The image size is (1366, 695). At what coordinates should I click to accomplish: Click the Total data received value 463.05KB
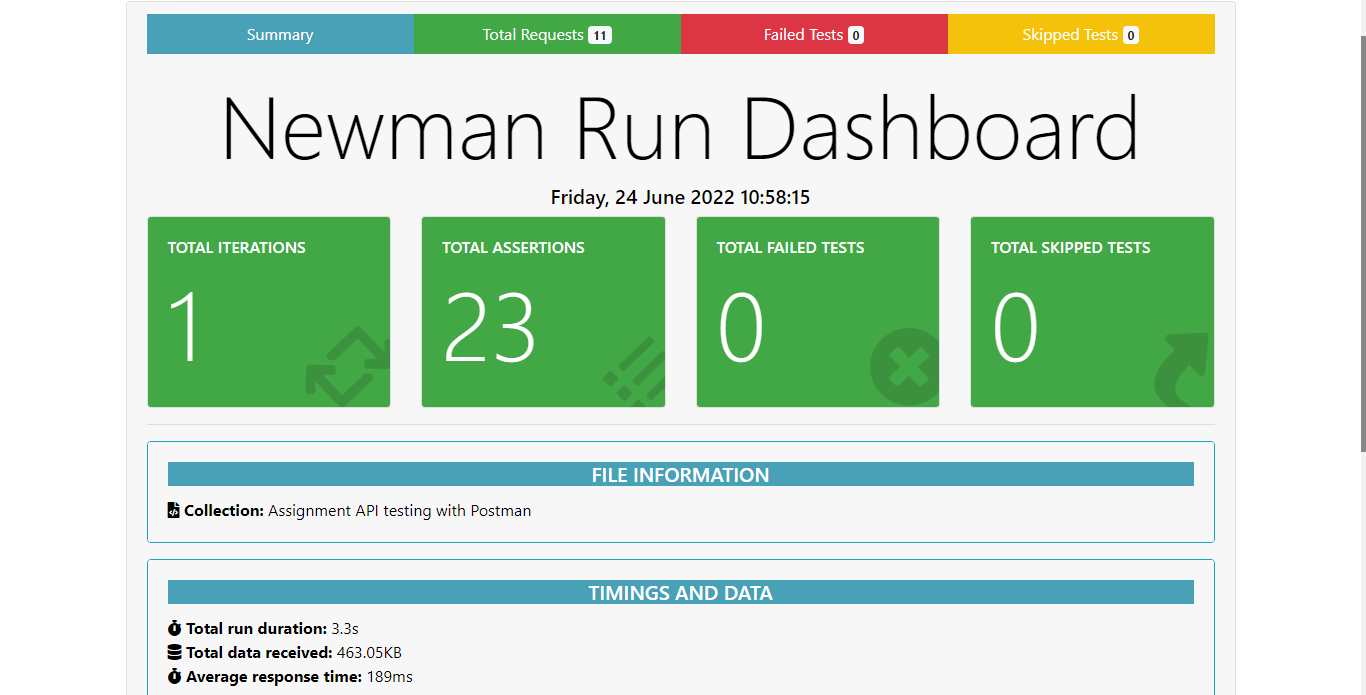[x=369, y=652]
